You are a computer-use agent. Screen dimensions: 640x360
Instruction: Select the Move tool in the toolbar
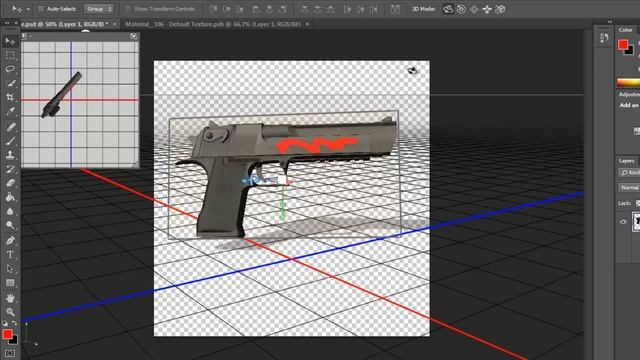[x=10, y=41]
